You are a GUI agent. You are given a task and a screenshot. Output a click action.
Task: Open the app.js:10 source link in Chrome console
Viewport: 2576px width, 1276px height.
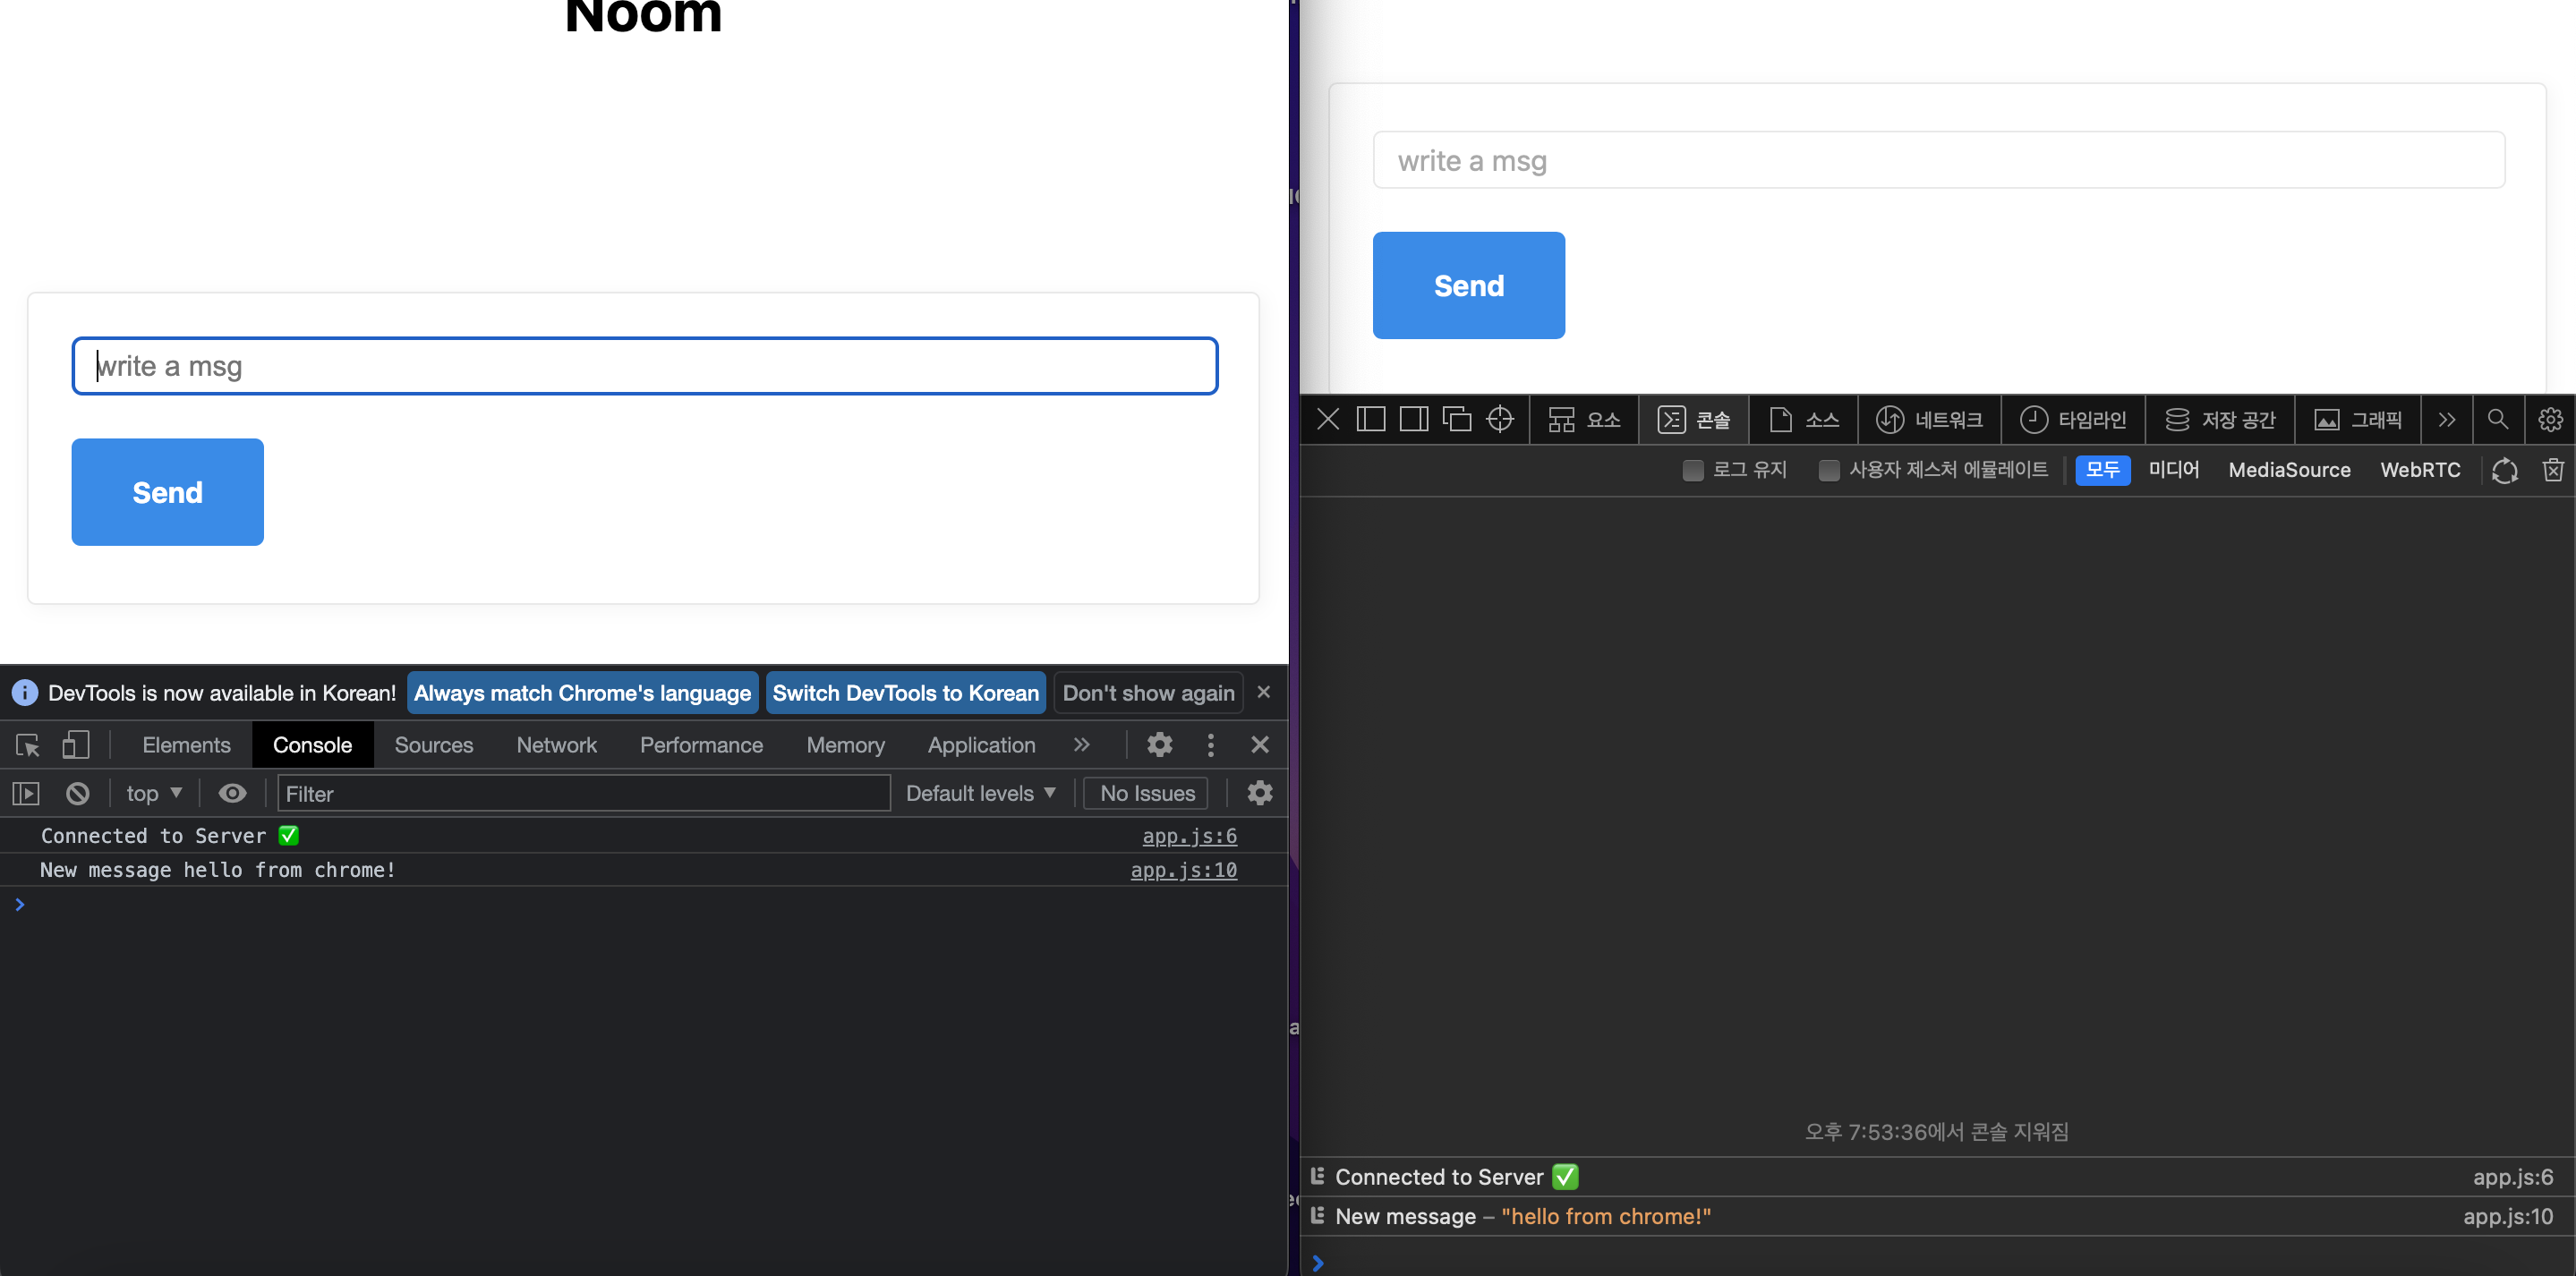tap(1183, 870)
